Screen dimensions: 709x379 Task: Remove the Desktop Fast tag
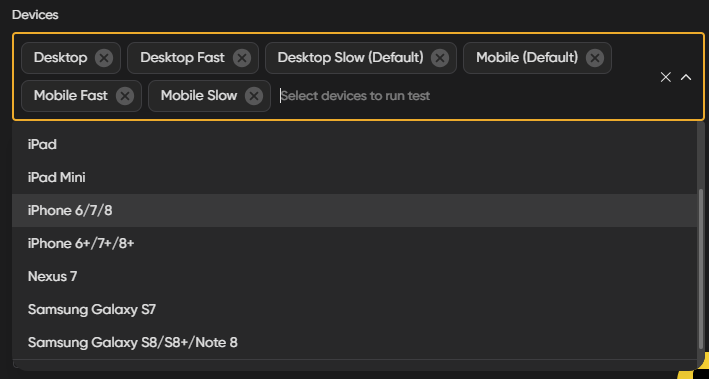click(242, 58)
